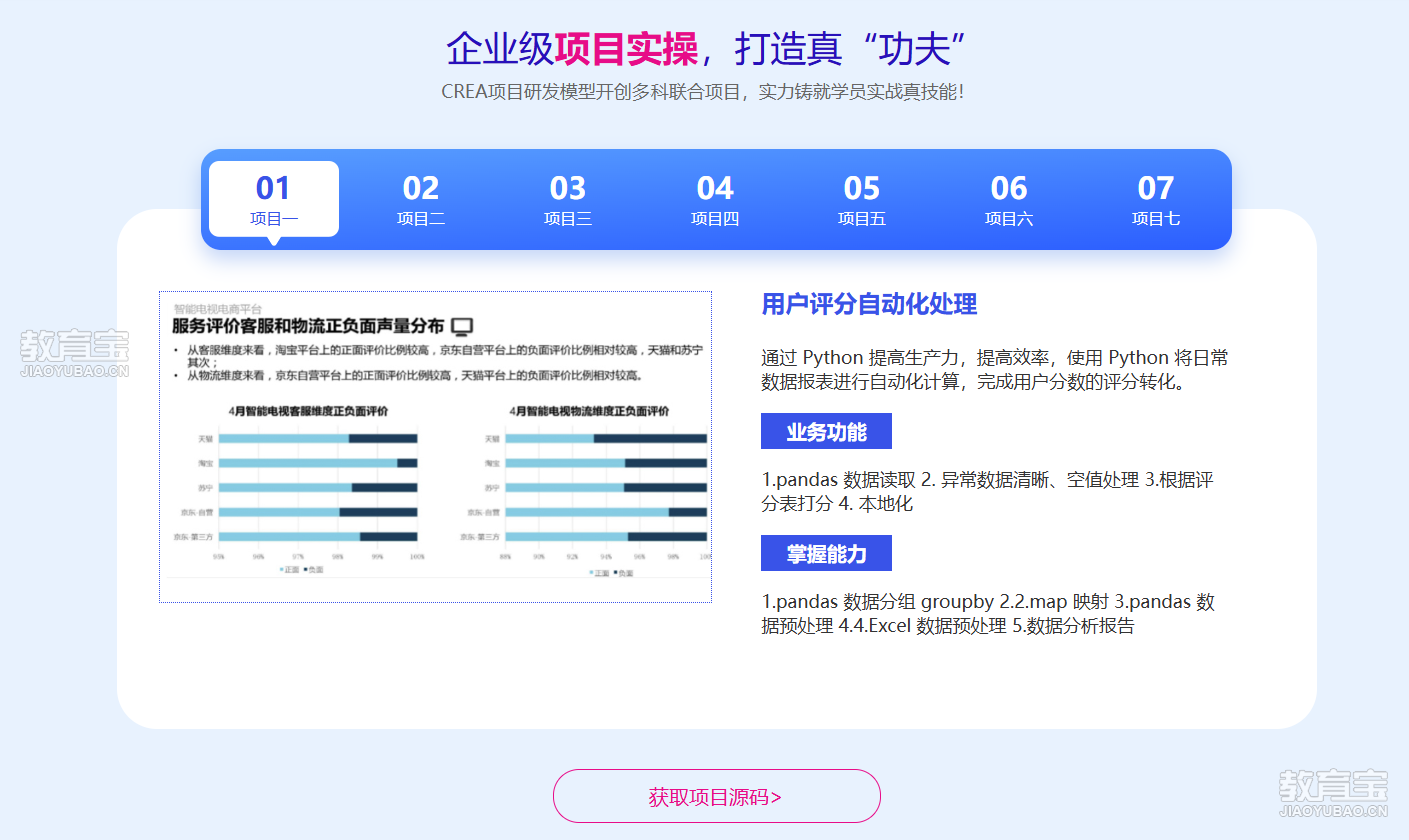
Task: Click the 掌握能力 blue label
Action: 826,554
